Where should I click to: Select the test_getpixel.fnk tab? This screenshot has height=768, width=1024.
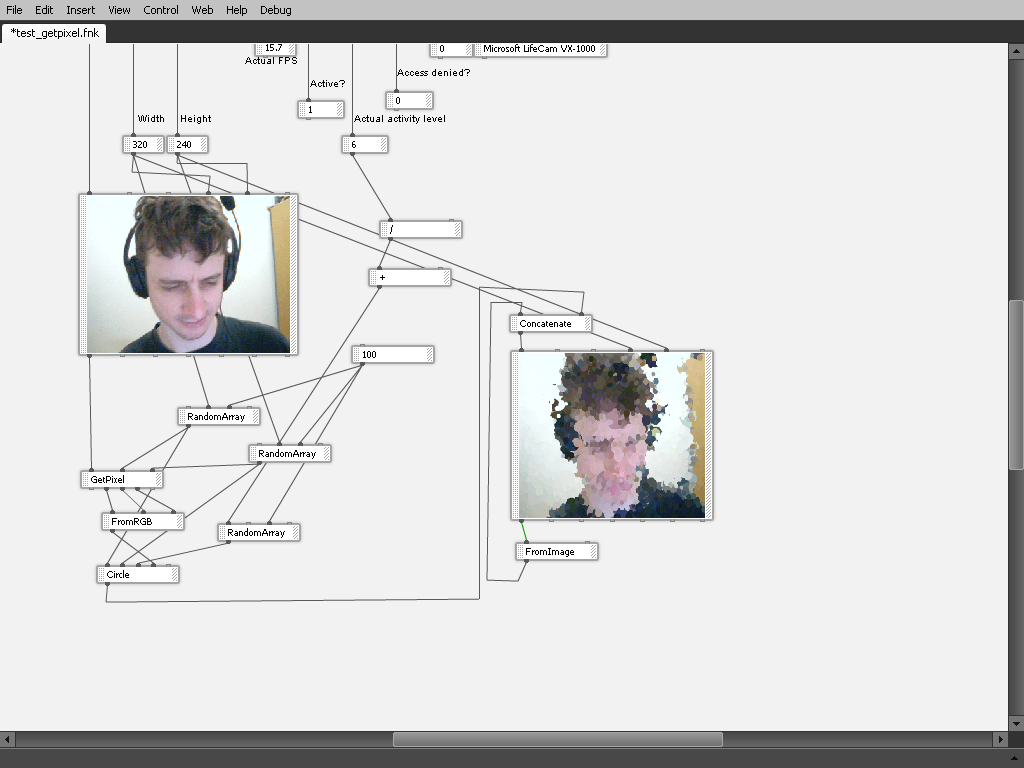(x=54, y=33)
